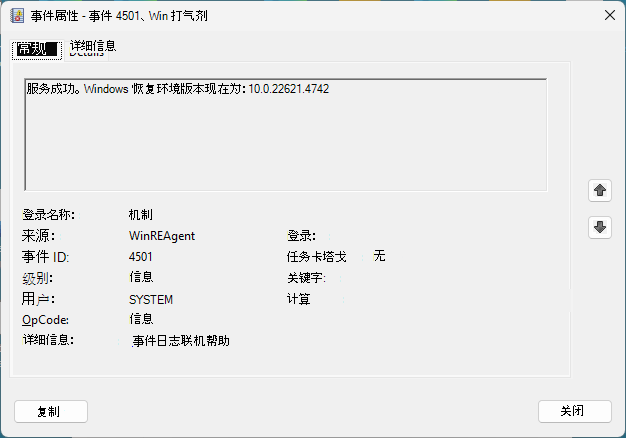Click the 详细信息 label beside help link
The width and height of the screenshot is (626, 439).
[48, 340]
